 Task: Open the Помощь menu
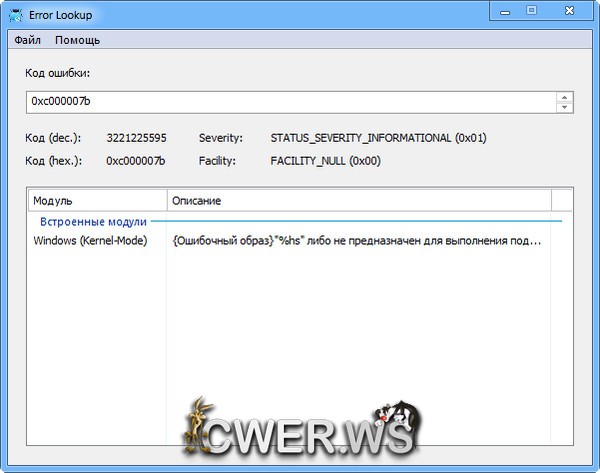pyautogui.click(x=77, y=40)
